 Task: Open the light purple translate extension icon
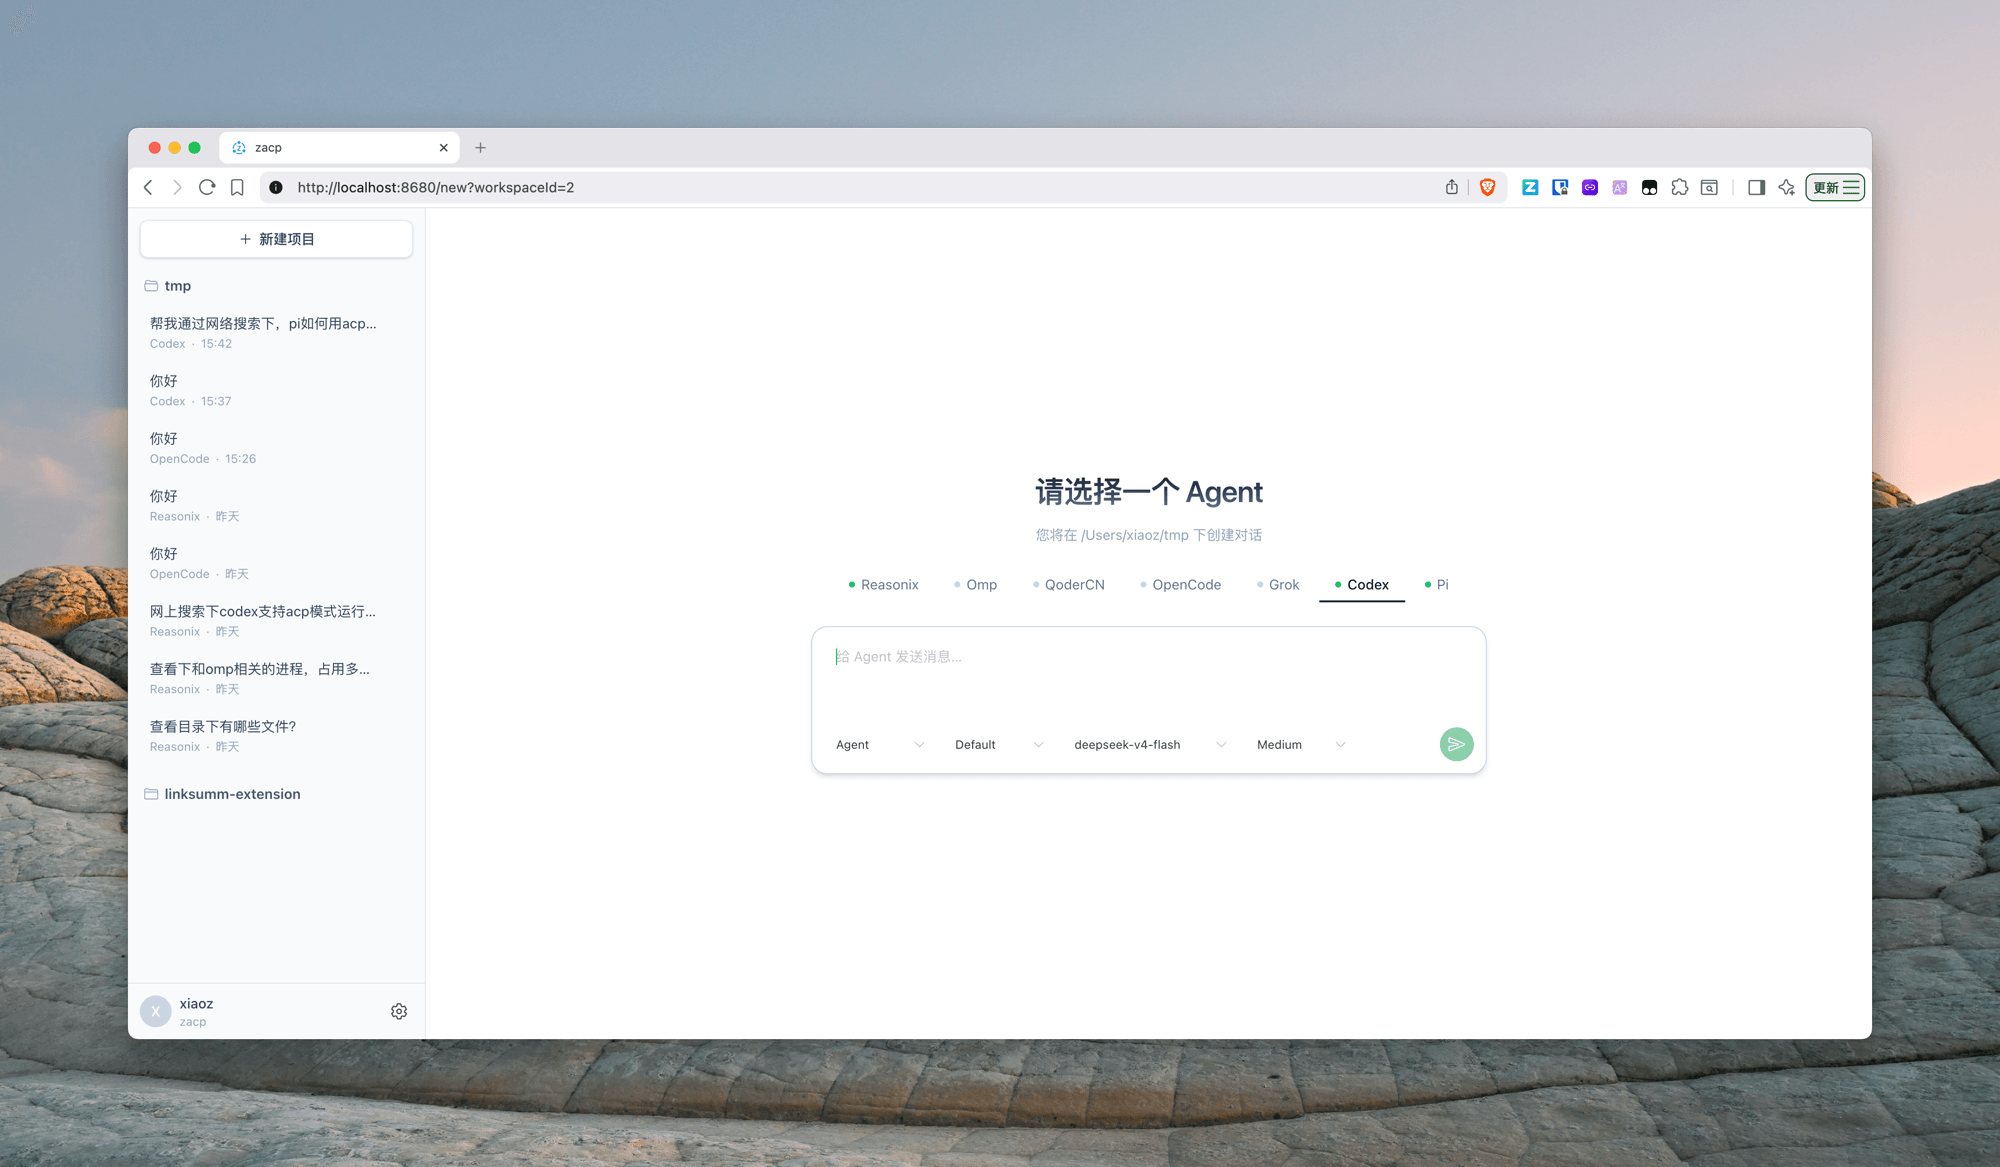1620,187
